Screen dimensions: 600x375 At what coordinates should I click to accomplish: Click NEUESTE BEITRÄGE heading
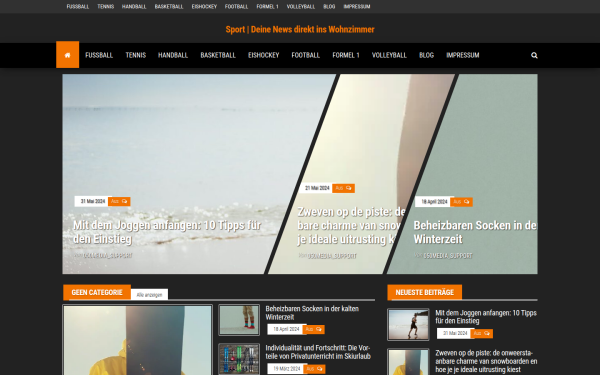[x=424, y=292]
